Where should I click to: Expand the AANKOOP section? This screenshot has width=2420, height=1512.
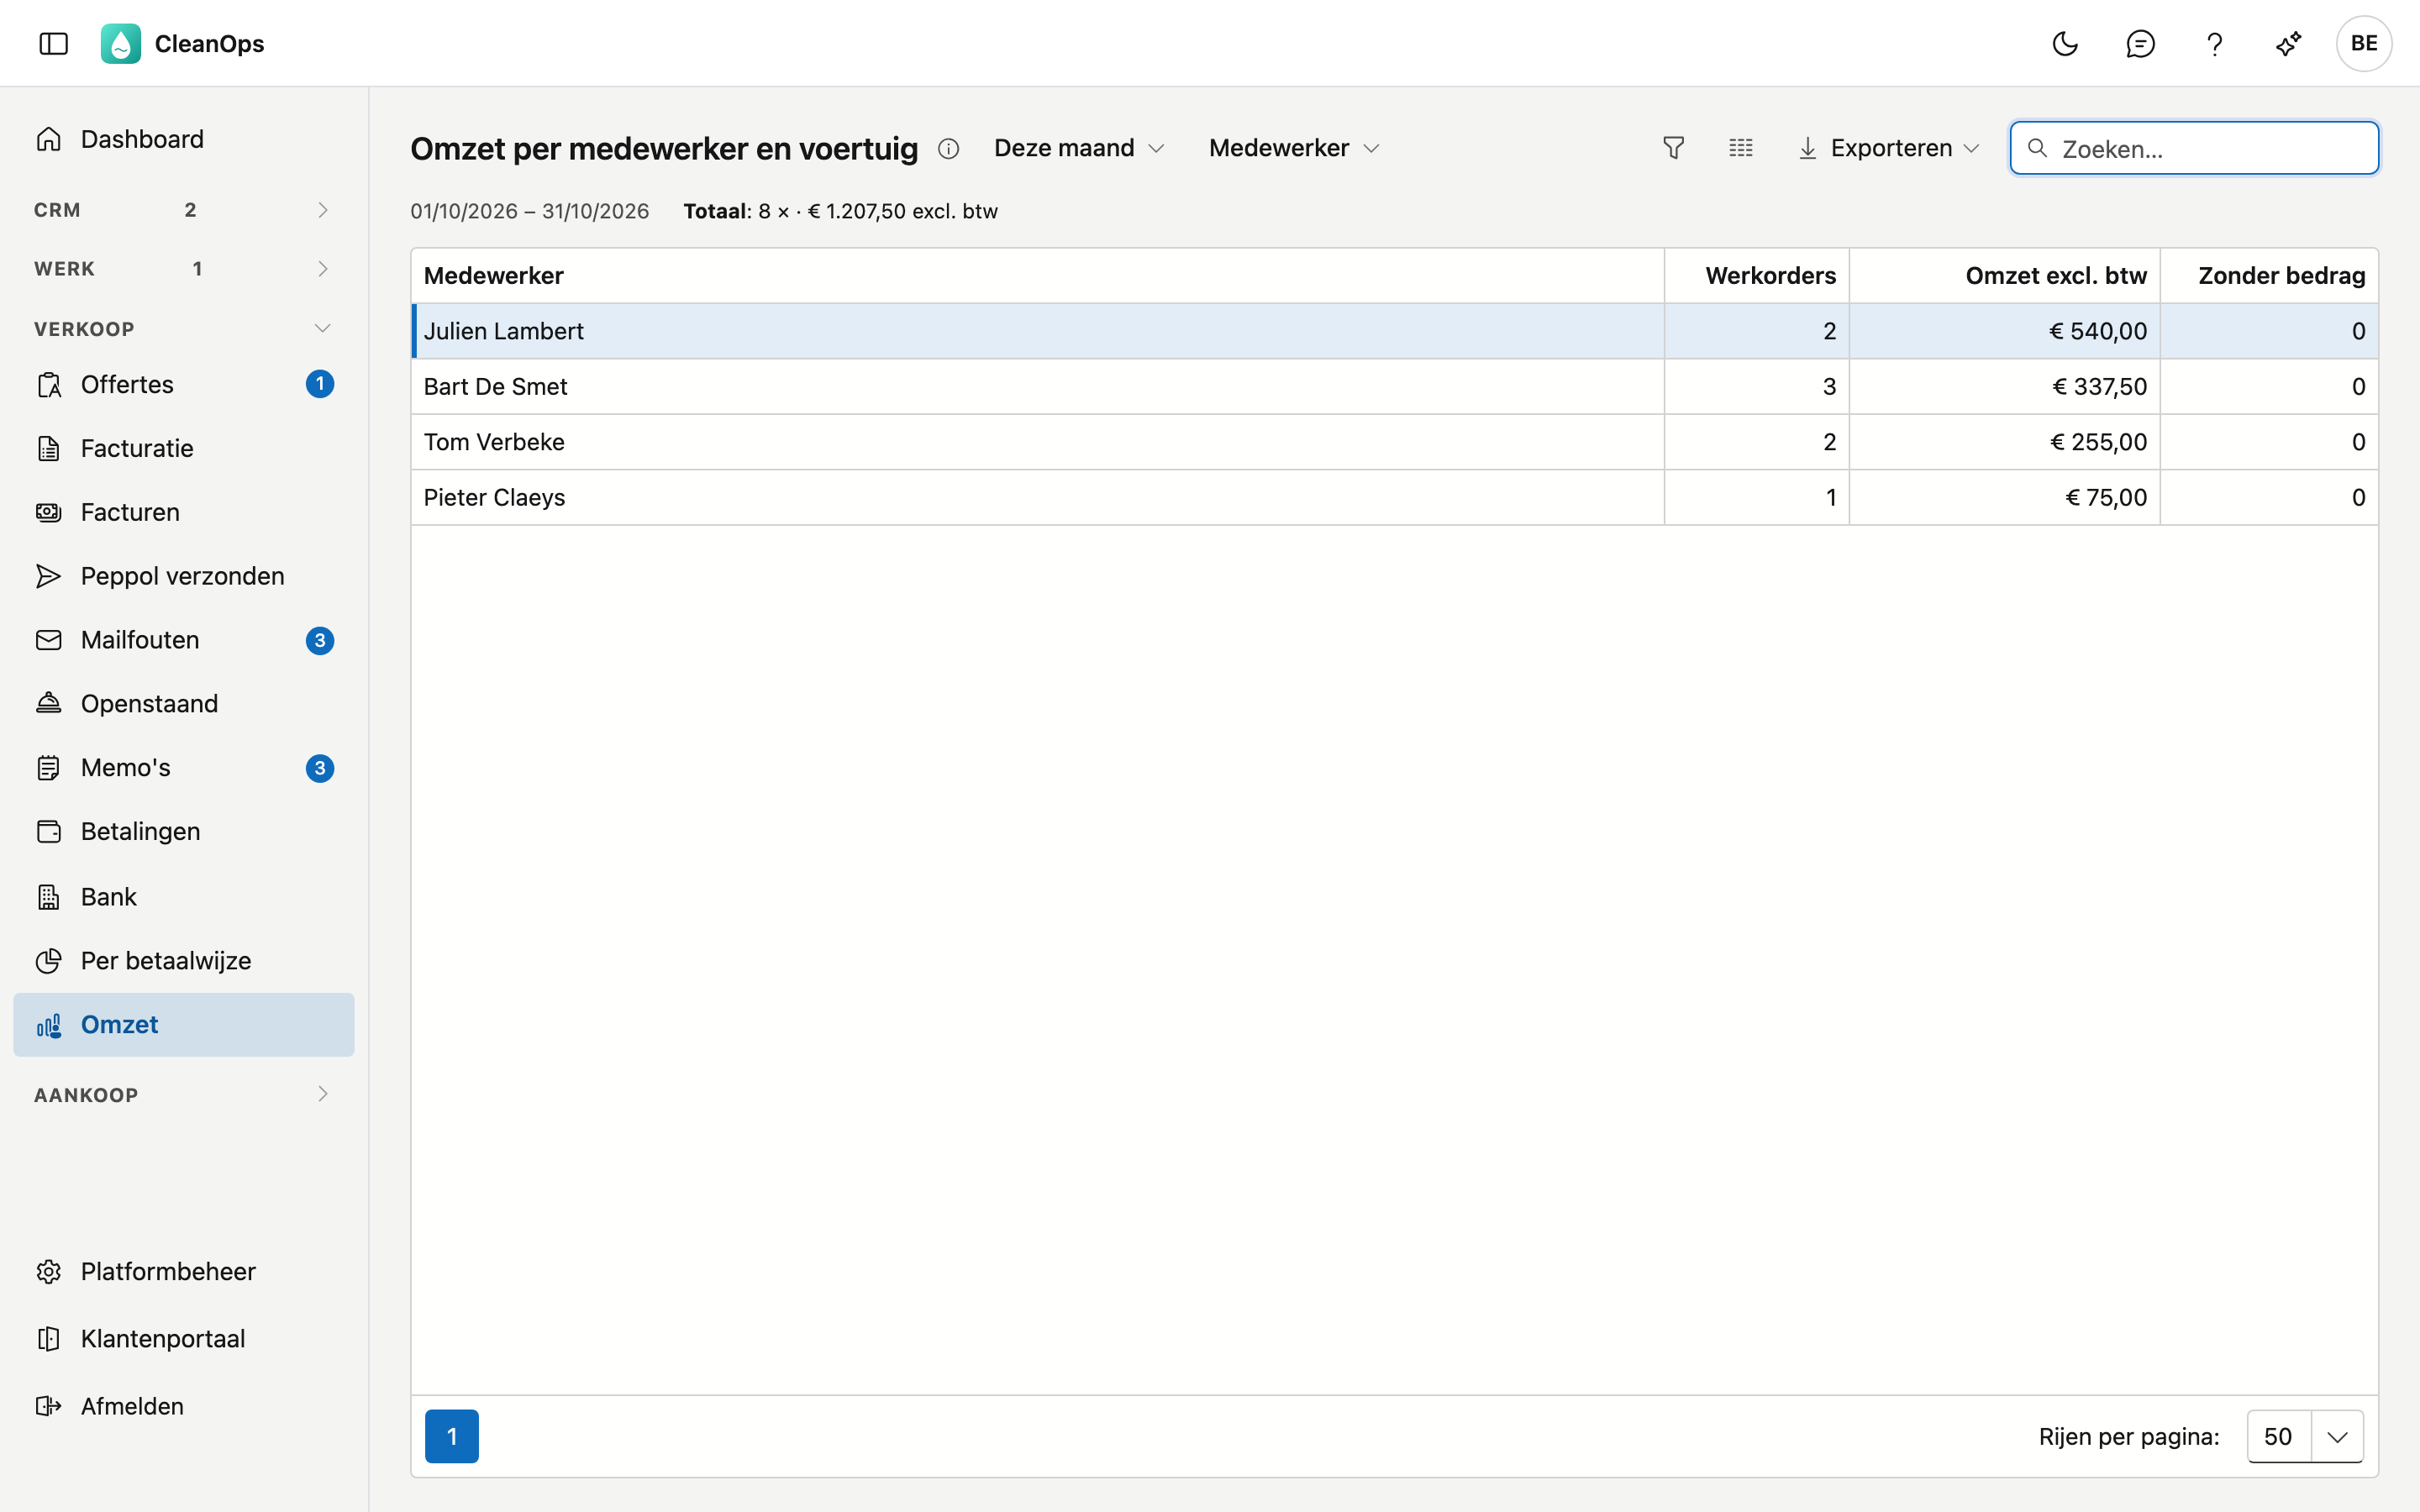pos(184,1094)
